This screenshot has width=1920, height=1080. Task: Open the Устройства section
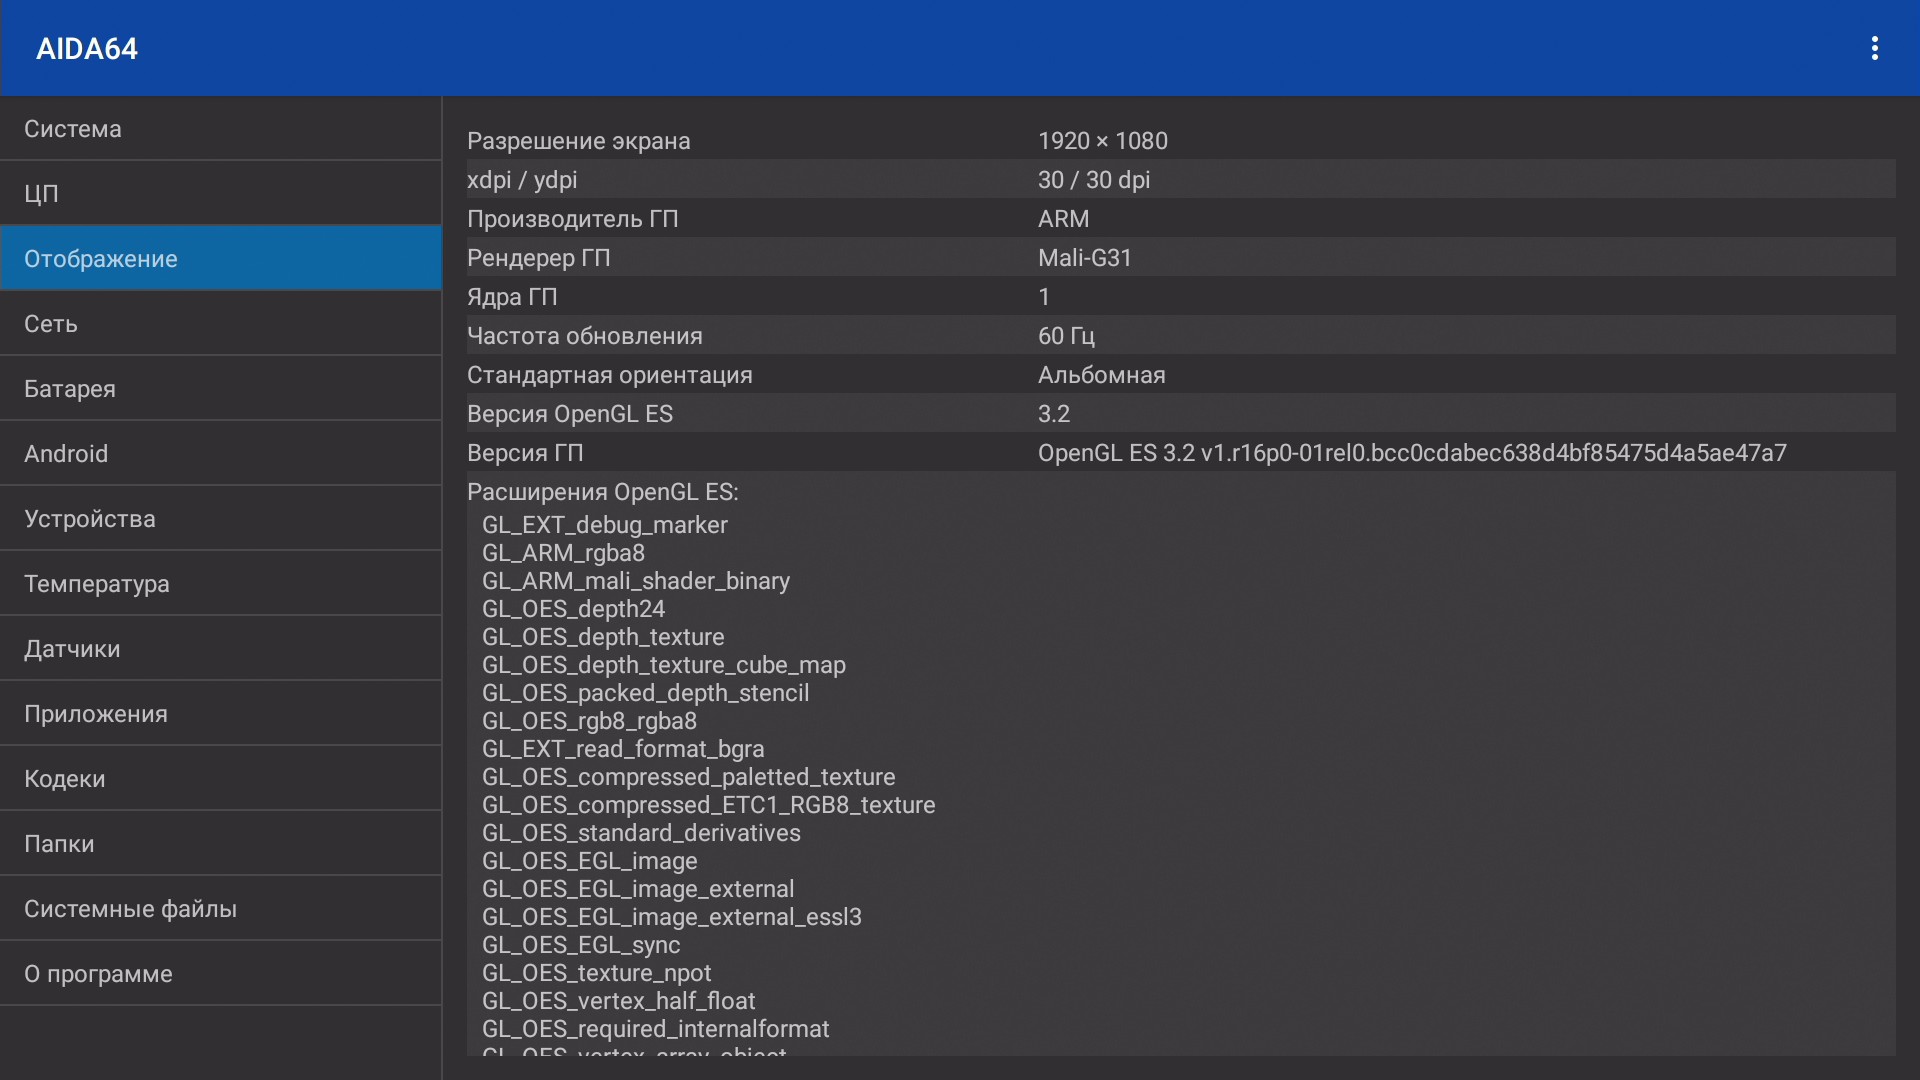pyautogui.click(x=220, y=518)
